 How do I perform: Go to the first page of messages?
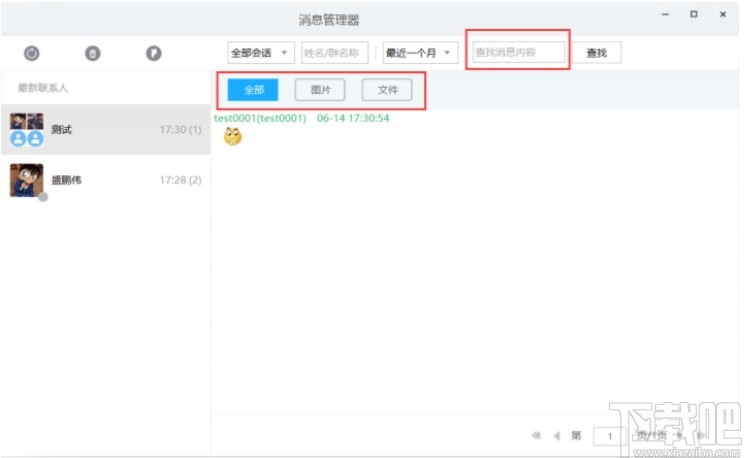(536, 435)
